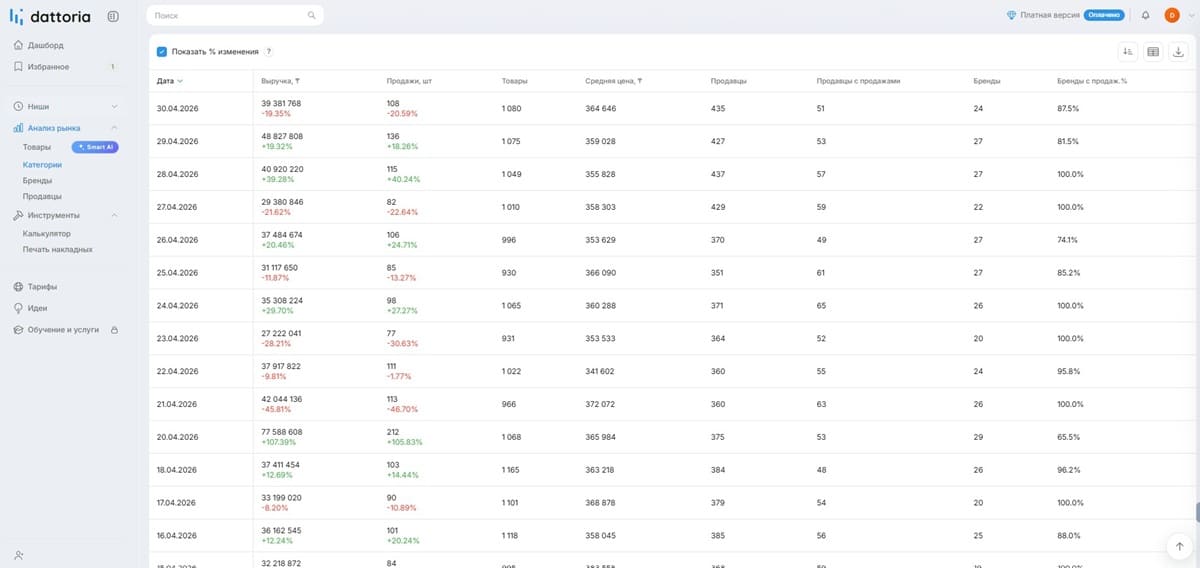This screenshot has height=568, width=1200.
Task: Download the table with the export icon
Action: point(1178,52)
